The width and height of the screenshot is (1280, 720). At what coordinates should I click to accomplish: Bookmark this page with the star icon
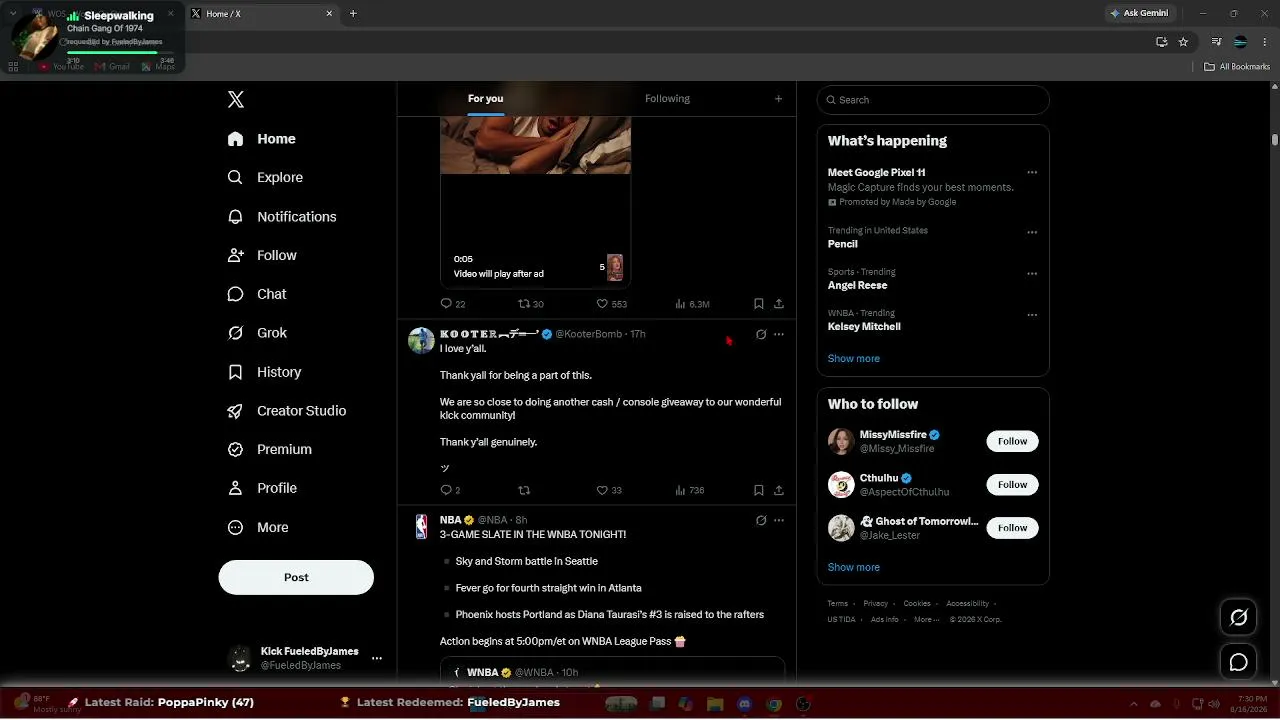pos(1183,42)
